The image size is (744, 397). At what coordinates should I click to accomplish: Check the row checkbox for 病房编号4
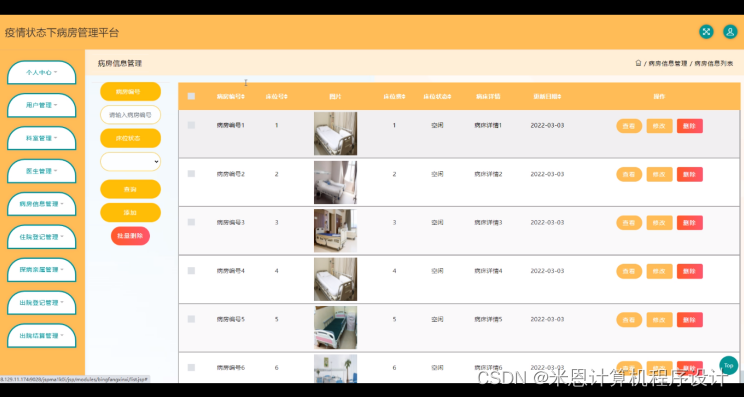coord(191,271)
